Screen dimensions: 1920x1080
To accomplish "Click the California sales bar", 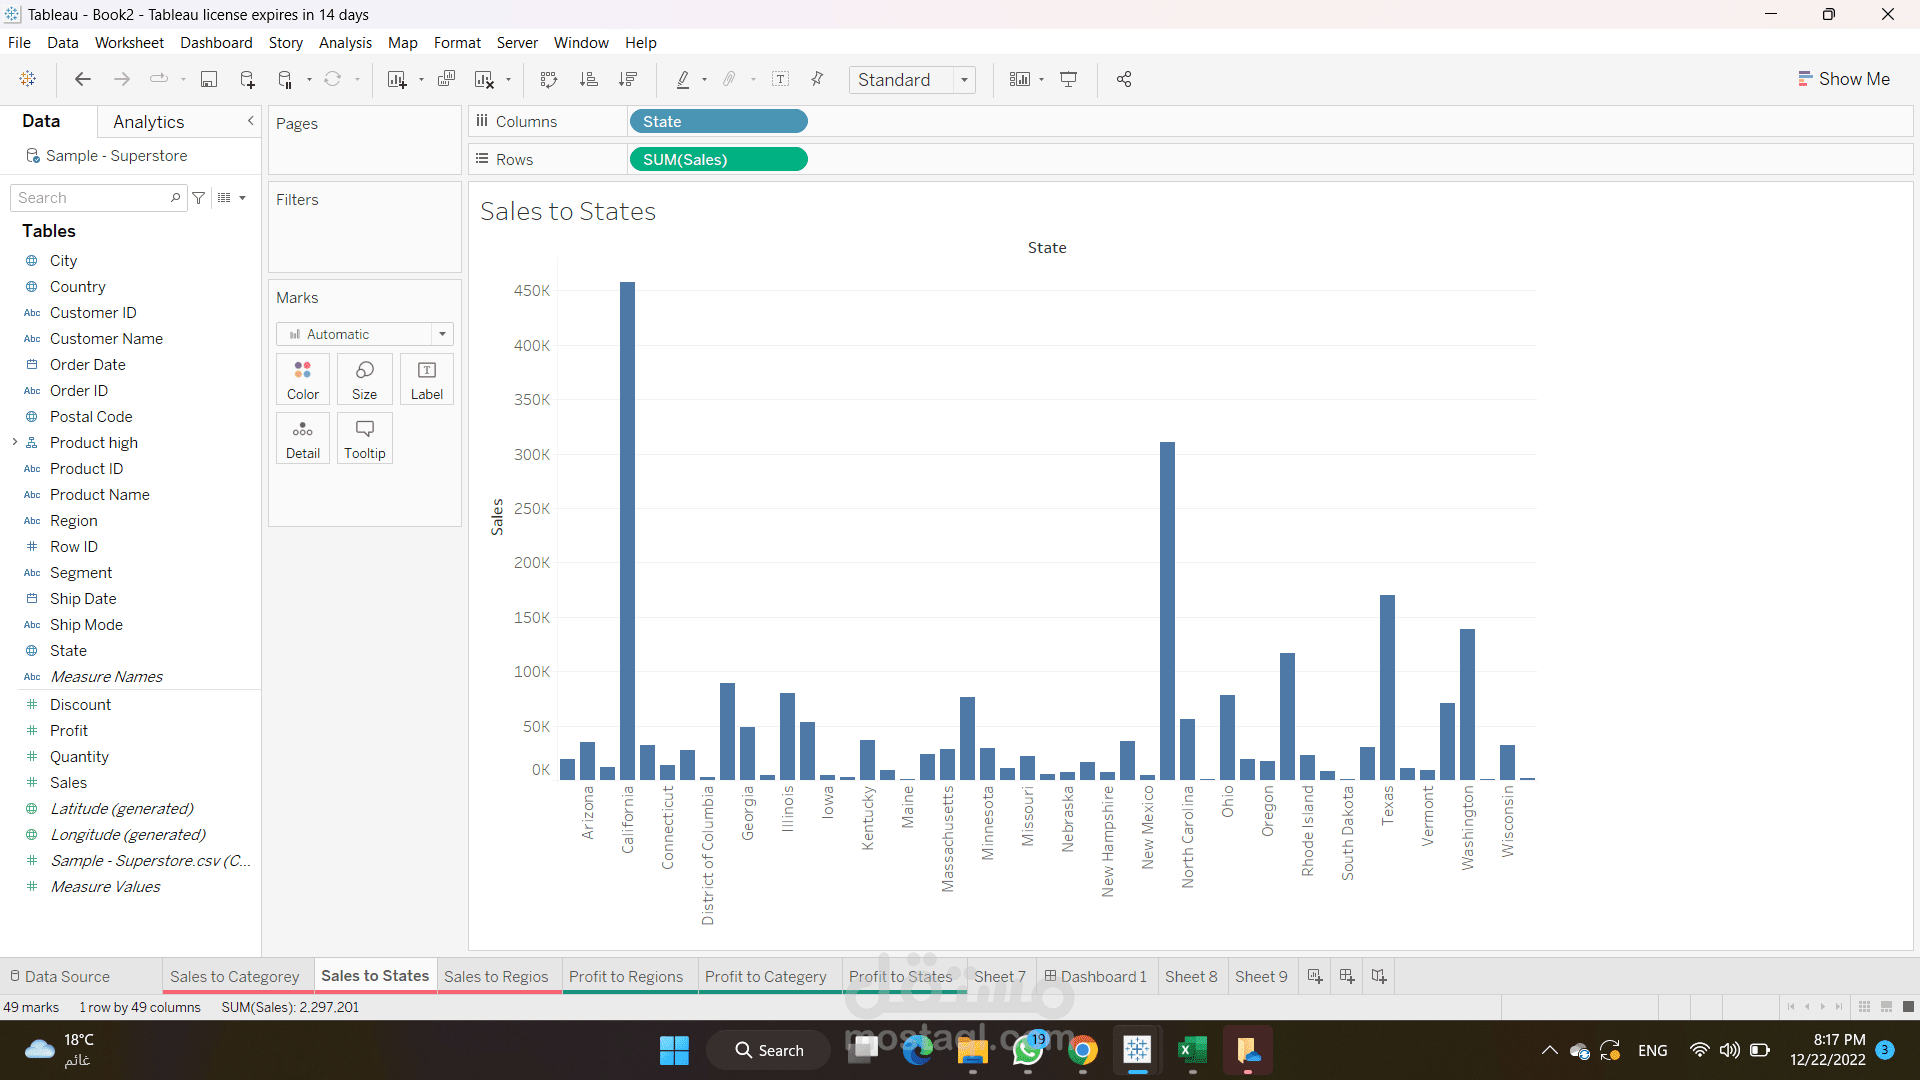I will [627, 531].
